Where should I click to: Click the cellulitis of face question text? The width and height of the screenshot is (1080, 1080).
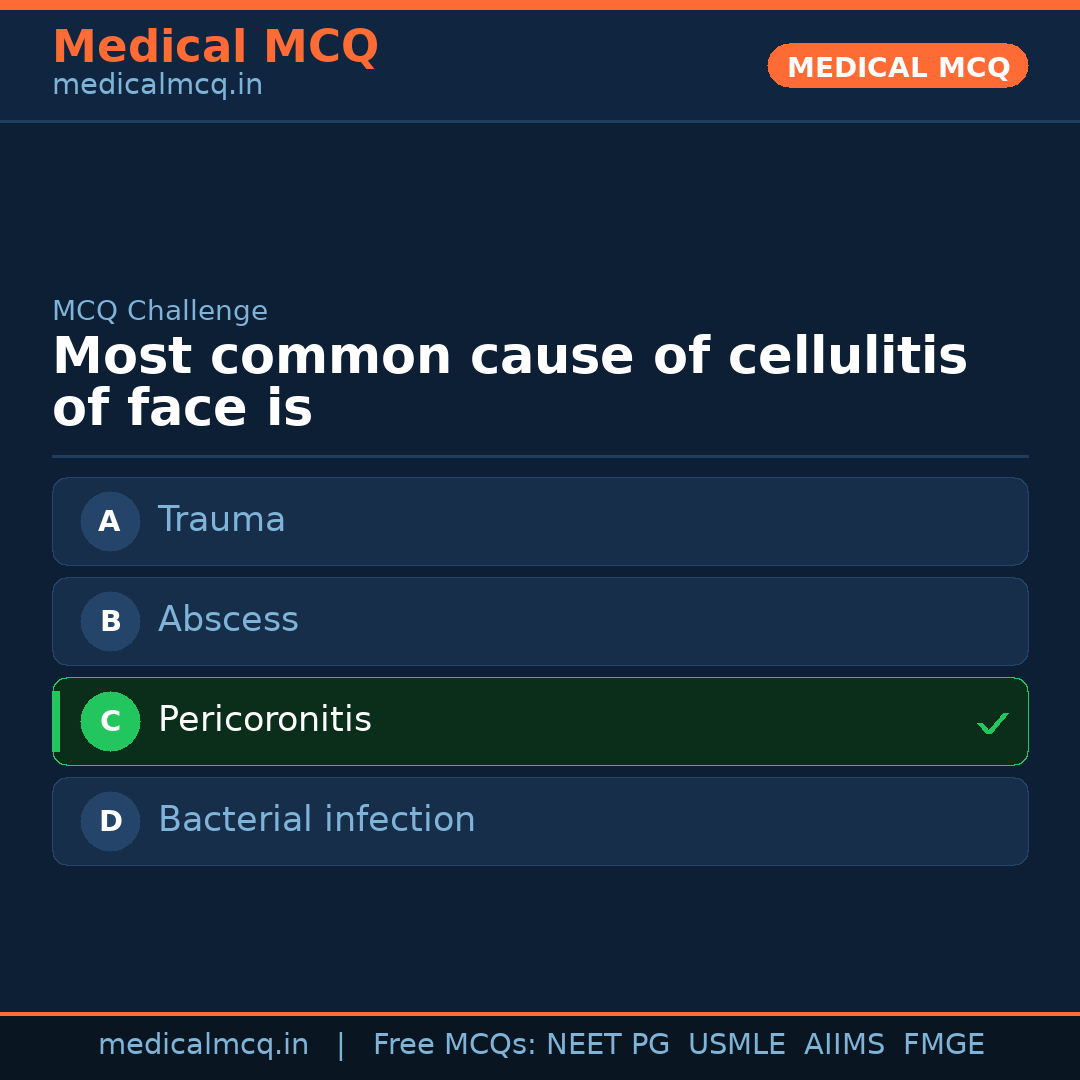pyautogui.click(x=509, y=382)
